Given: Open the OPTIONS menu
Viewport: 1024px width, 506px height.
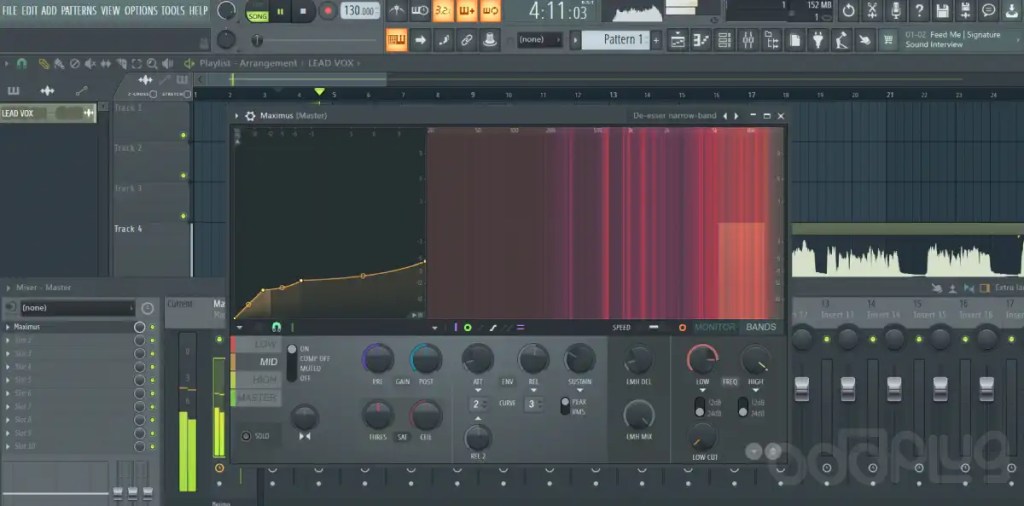Looking at the screenshot, I should coord(140,10).
